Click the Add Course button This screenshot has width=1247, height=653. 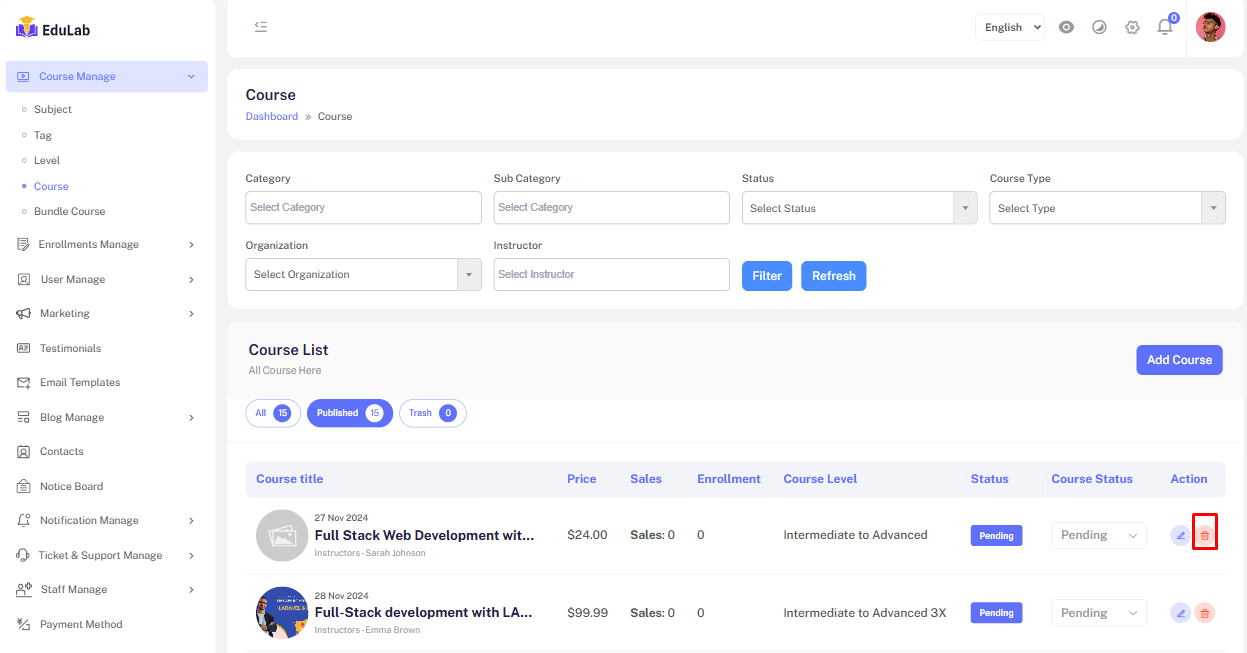(1178, 360)
